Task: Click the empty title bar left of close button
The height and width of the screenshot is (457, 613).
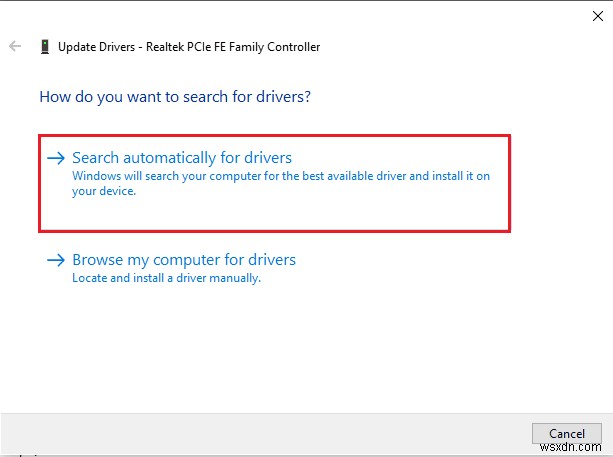Action: [300, 14]
